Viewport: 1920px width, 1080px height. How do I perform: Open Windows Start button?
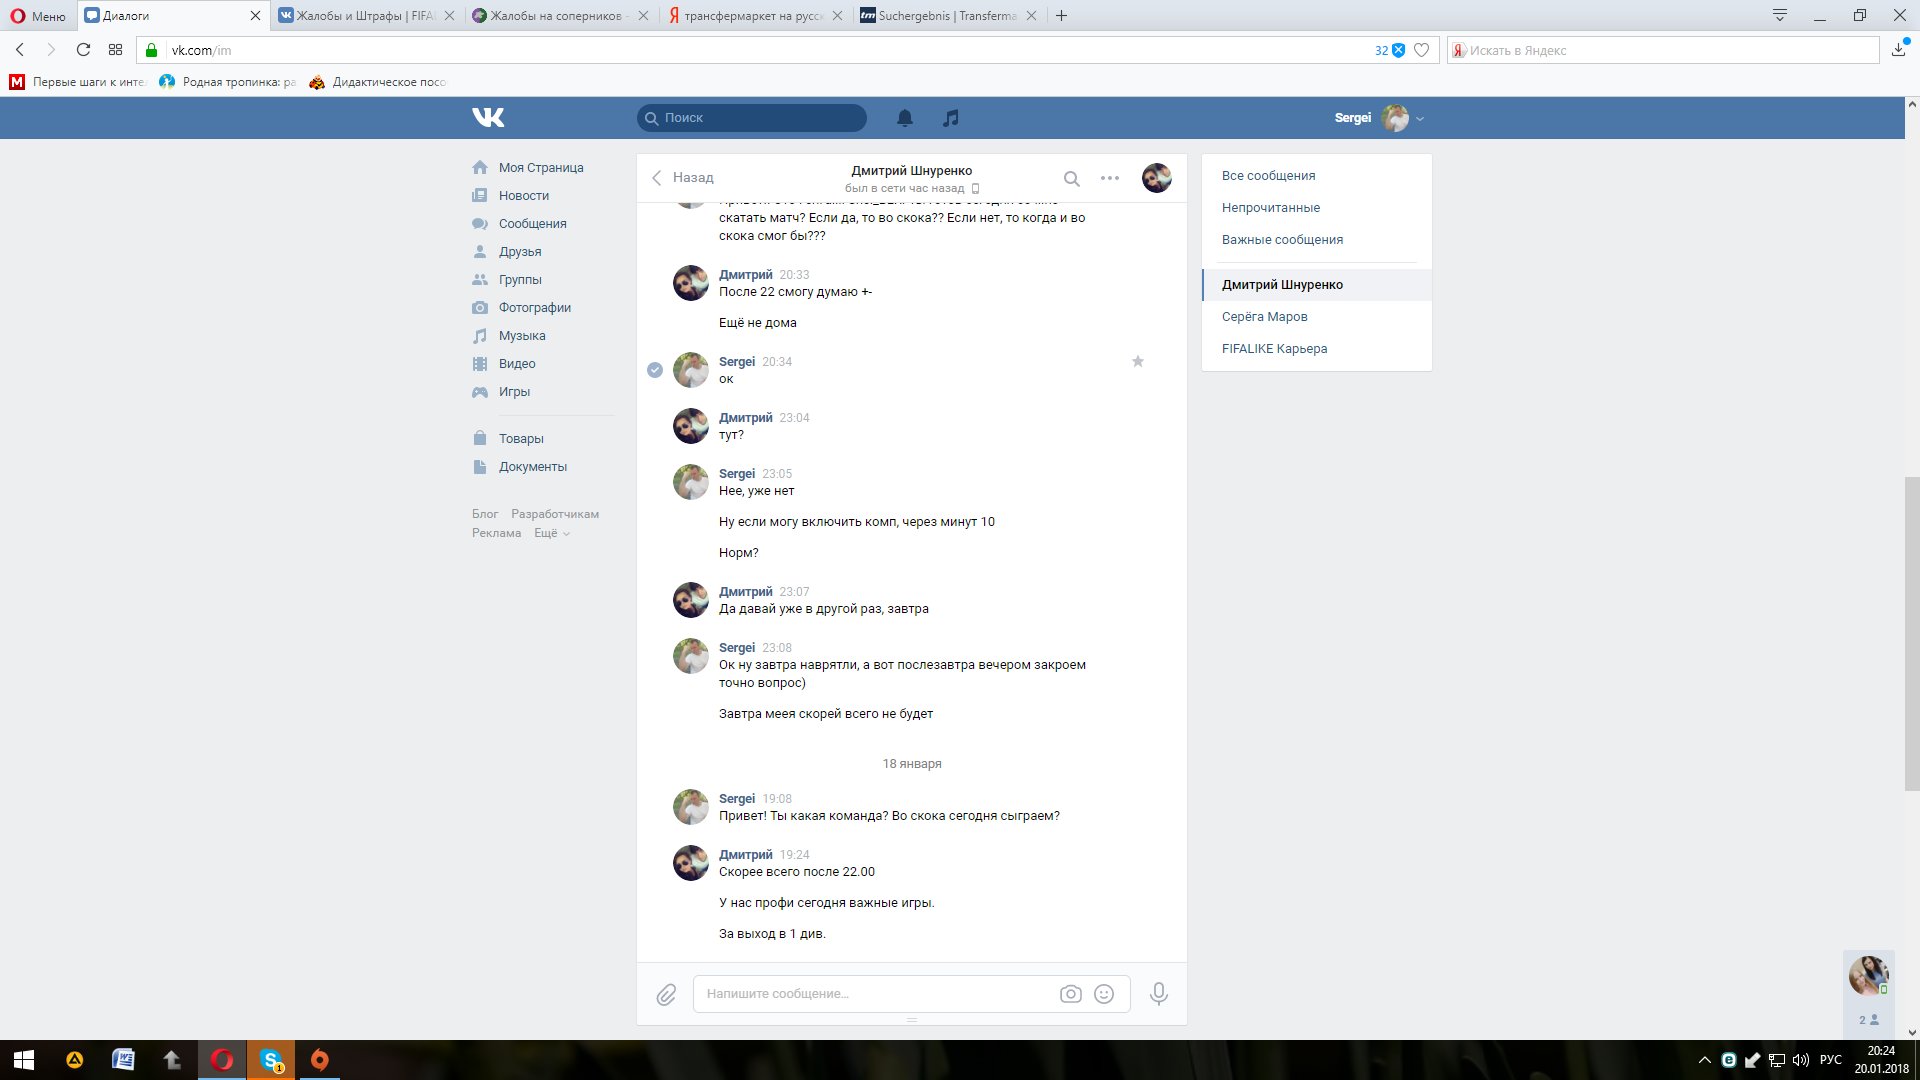[24, 1060]
